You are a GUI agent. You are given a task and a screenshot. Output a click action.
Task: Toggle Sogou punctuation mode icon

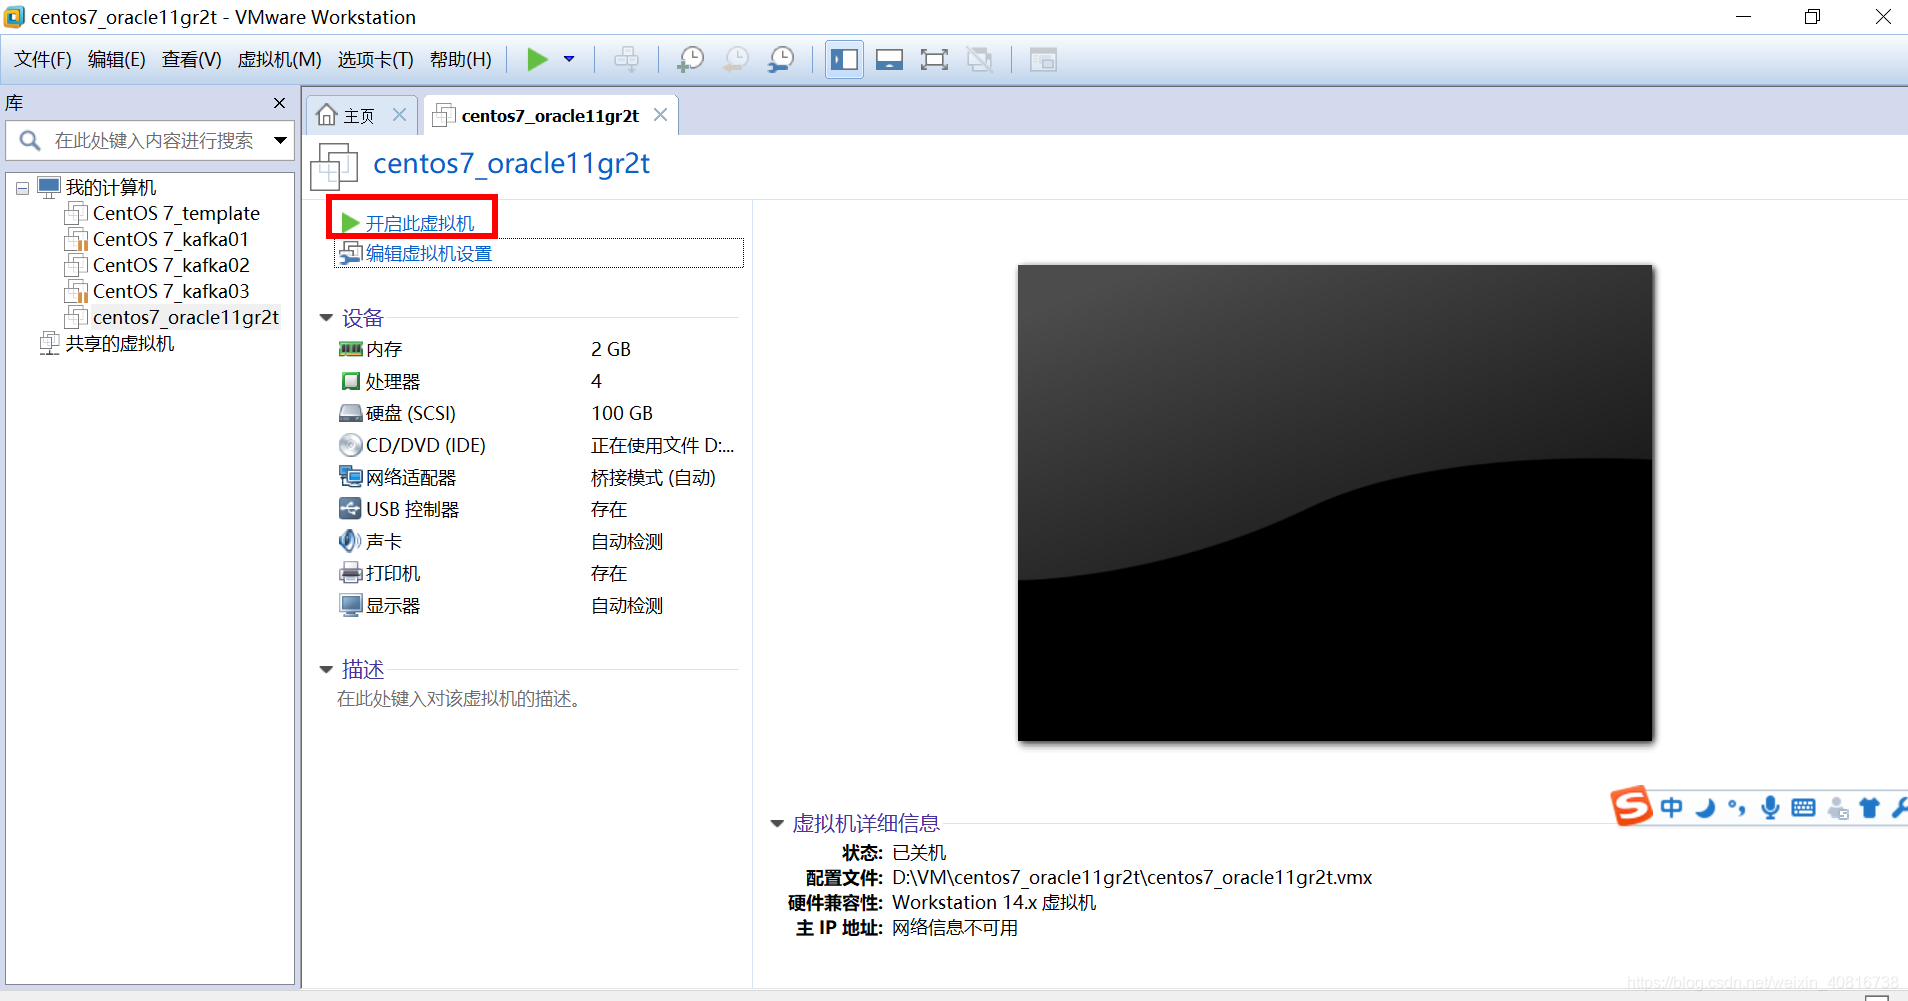pyautogui.click(x=1737, y=808)
